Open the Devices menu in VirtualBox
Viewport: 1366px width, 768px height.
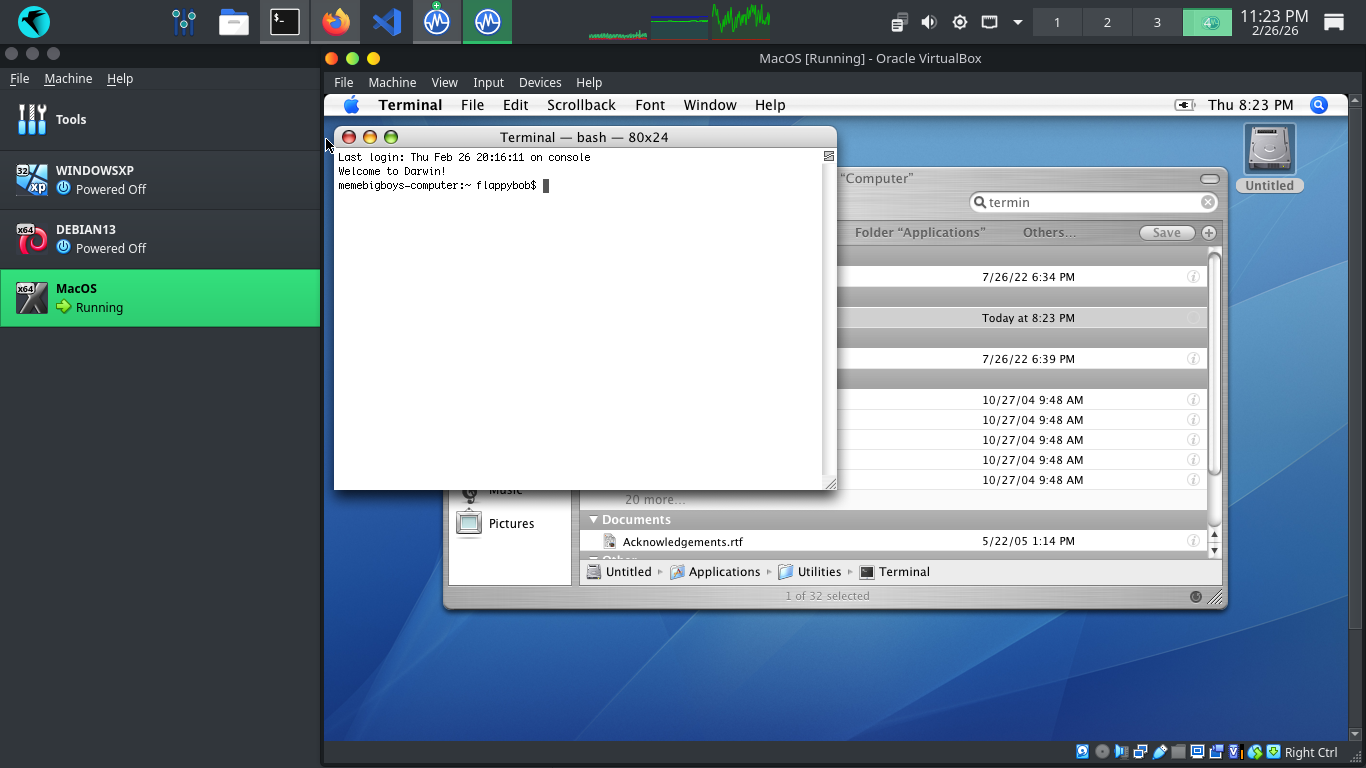coord(540,82)
